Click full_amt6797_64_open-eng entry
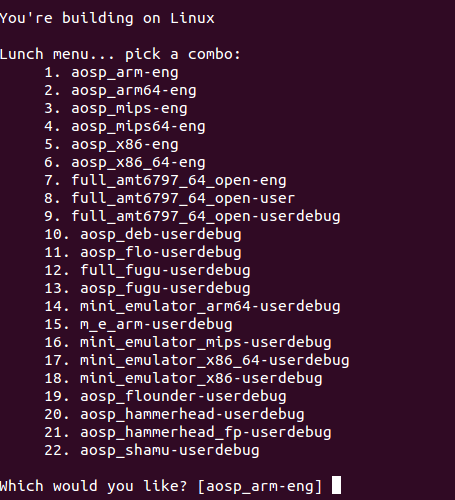This screenshot has width=455, height=500. (179, 181)
